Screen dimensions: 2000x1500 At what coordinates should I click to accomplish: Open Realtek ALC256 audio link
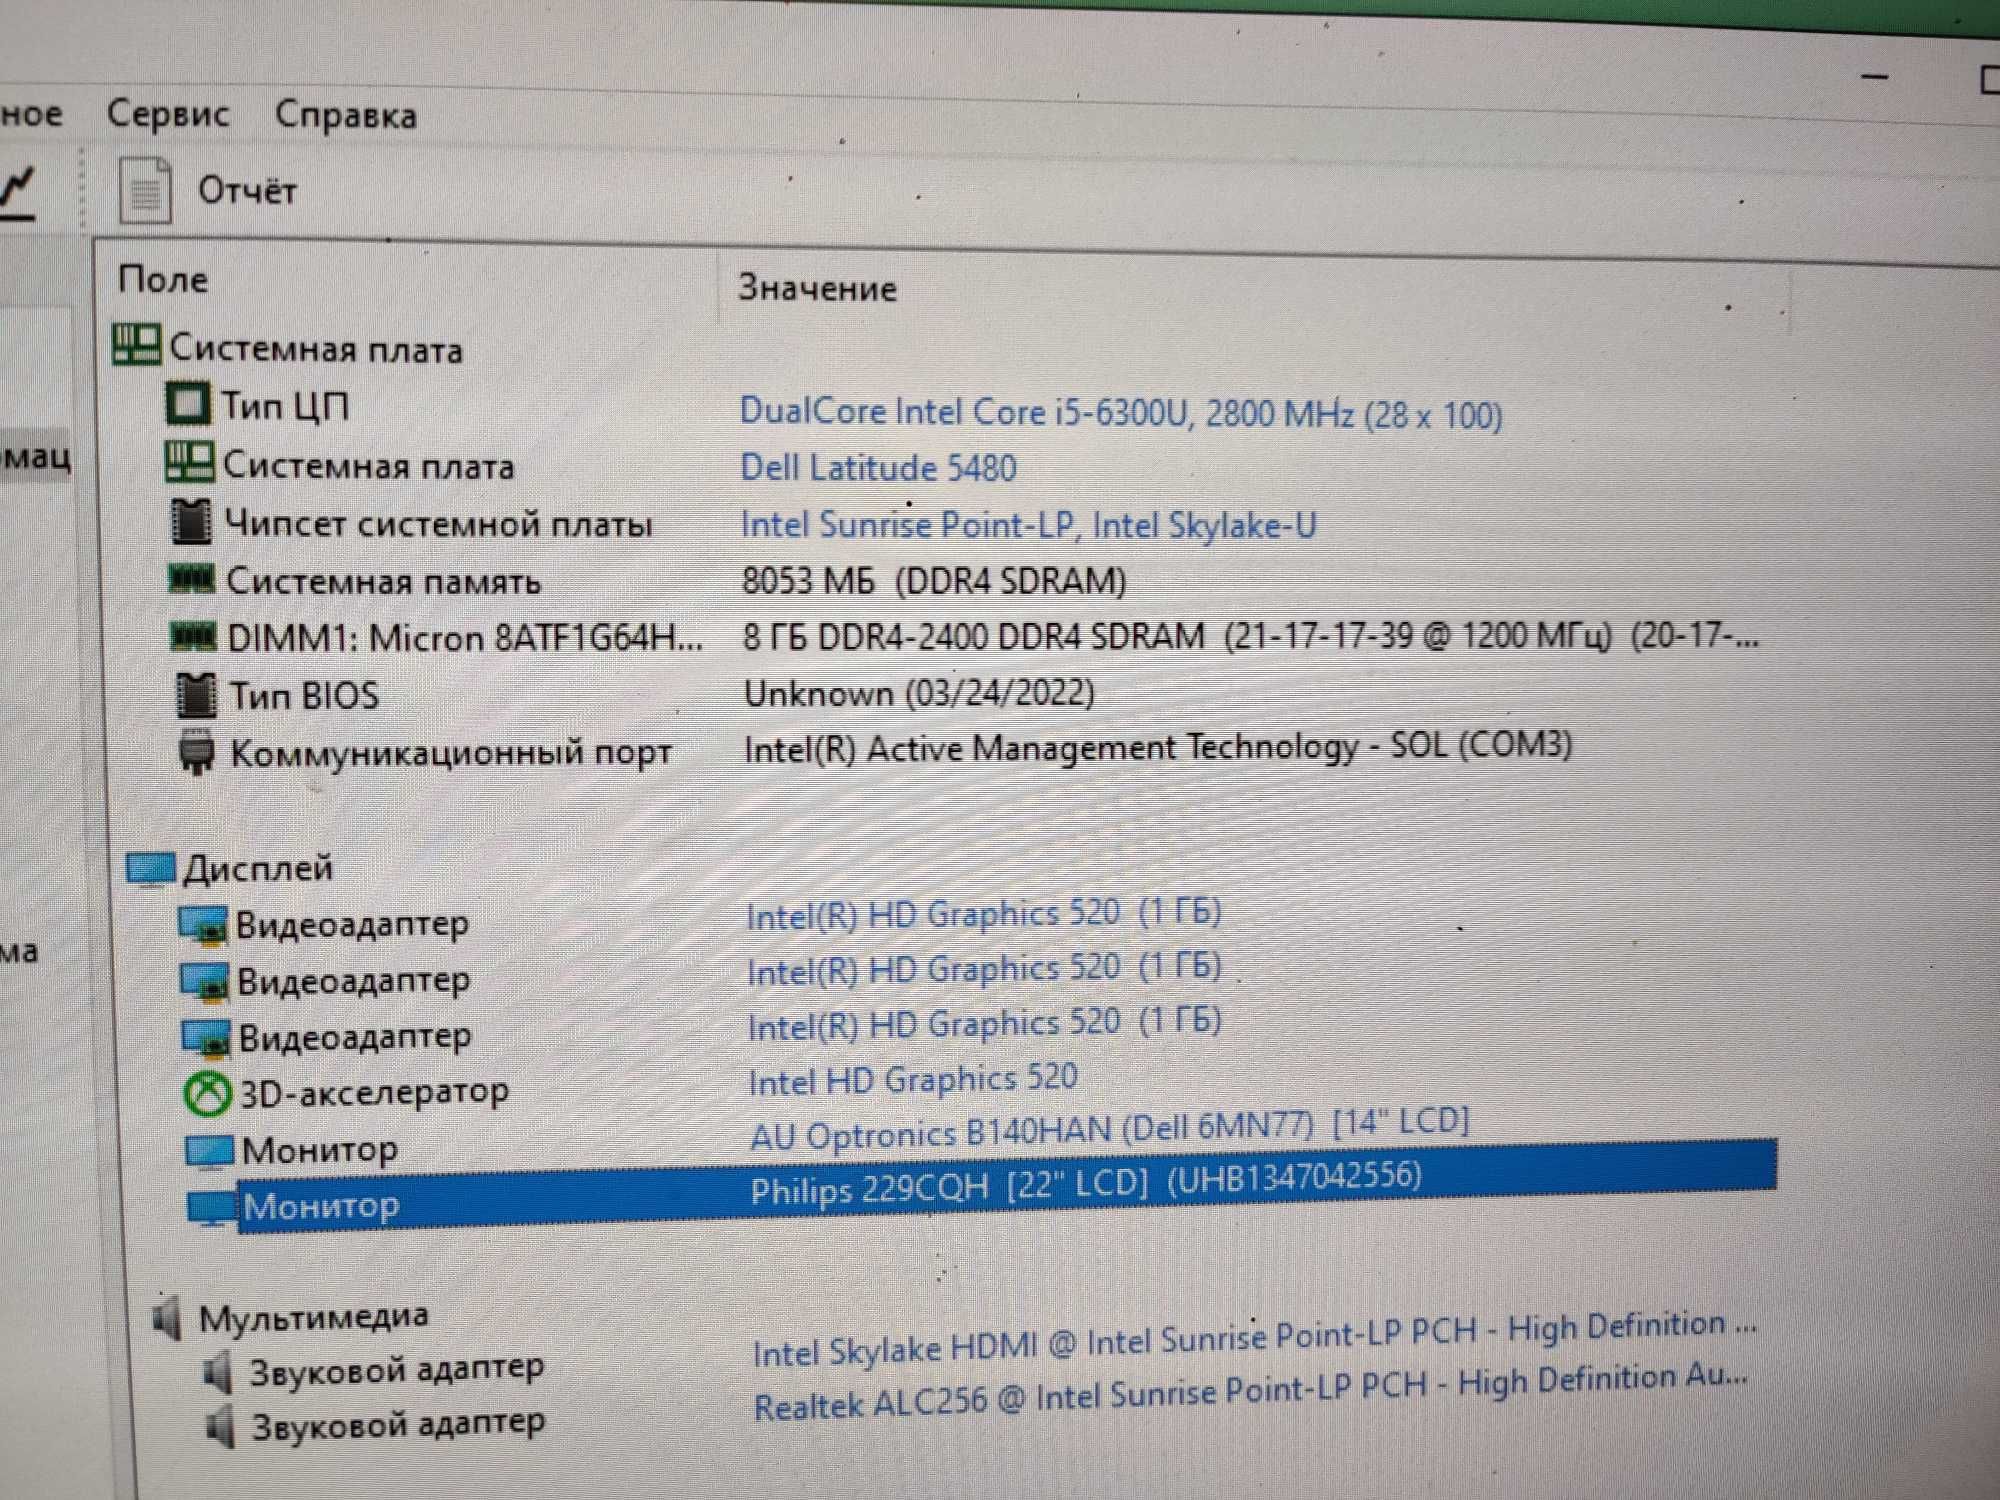coord(1252,1393)
